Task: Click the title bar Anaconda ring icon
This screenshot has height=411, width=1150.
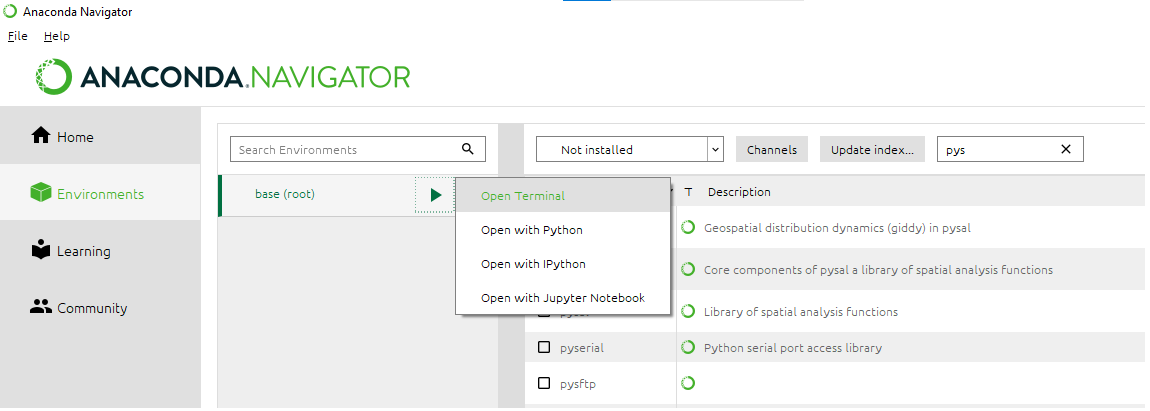Action: coord(10,12)
